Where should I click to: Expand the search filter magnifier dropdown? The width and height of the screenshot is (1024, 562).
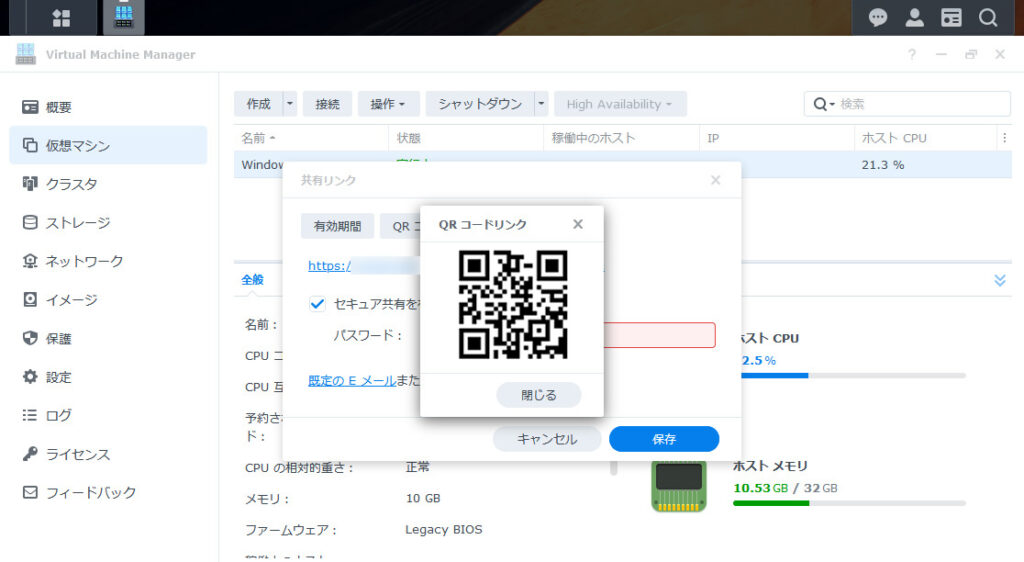tap(824, 104)
